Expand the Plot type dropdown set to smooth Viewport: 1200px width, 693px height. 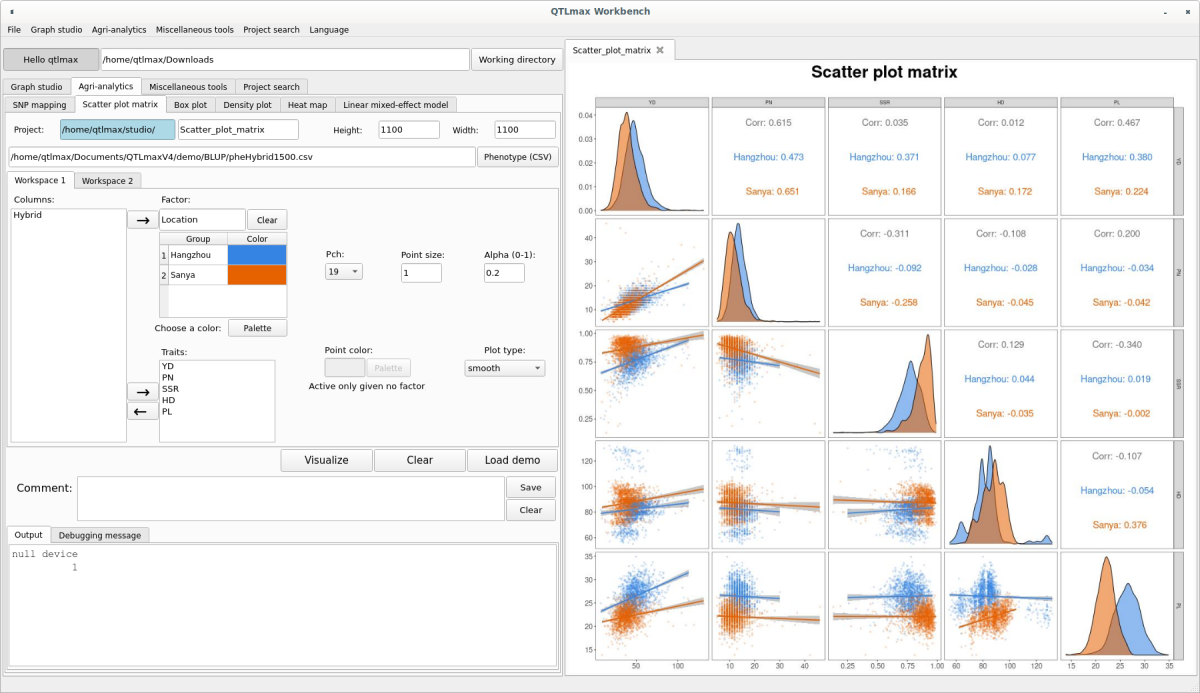point(504,368)
